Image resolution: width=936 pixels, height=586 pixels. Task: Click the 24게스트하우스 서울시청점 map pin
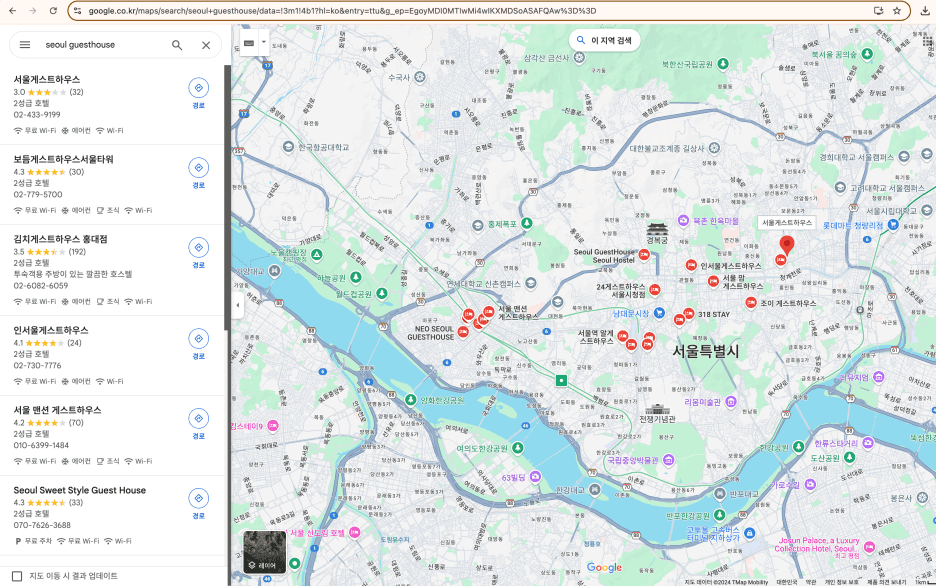pyautogui.click(x=655, y=290)
